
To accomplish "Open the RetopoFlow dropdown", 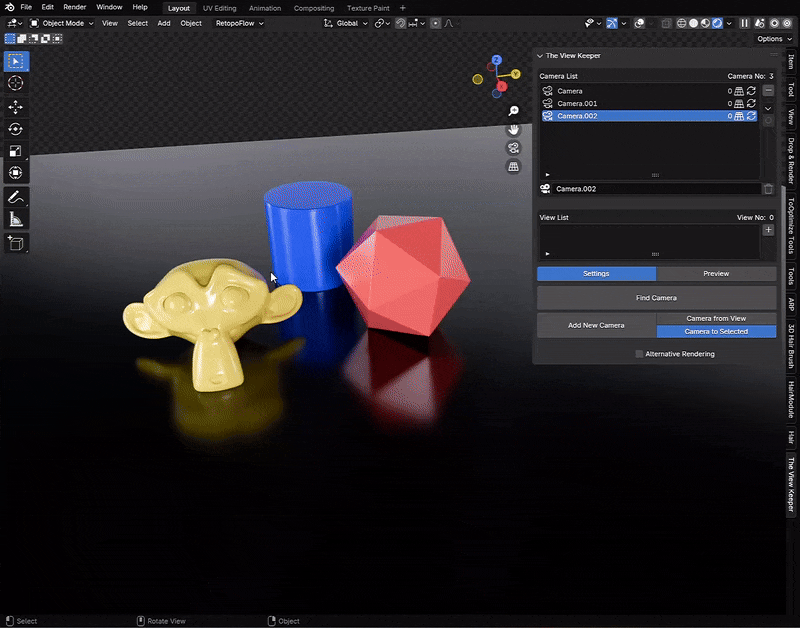I will click(x=239, y=23).
